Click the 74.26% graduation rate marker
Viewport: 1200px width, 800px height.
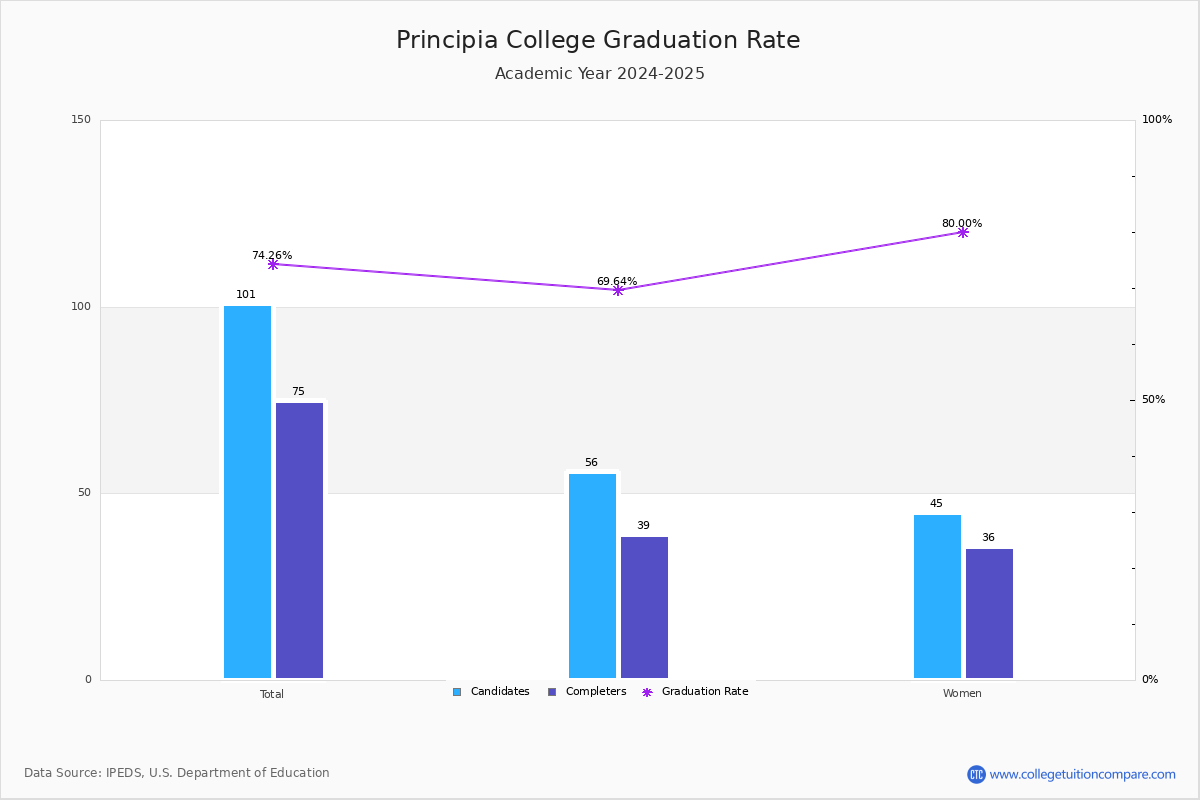click(x=273, y=264)
